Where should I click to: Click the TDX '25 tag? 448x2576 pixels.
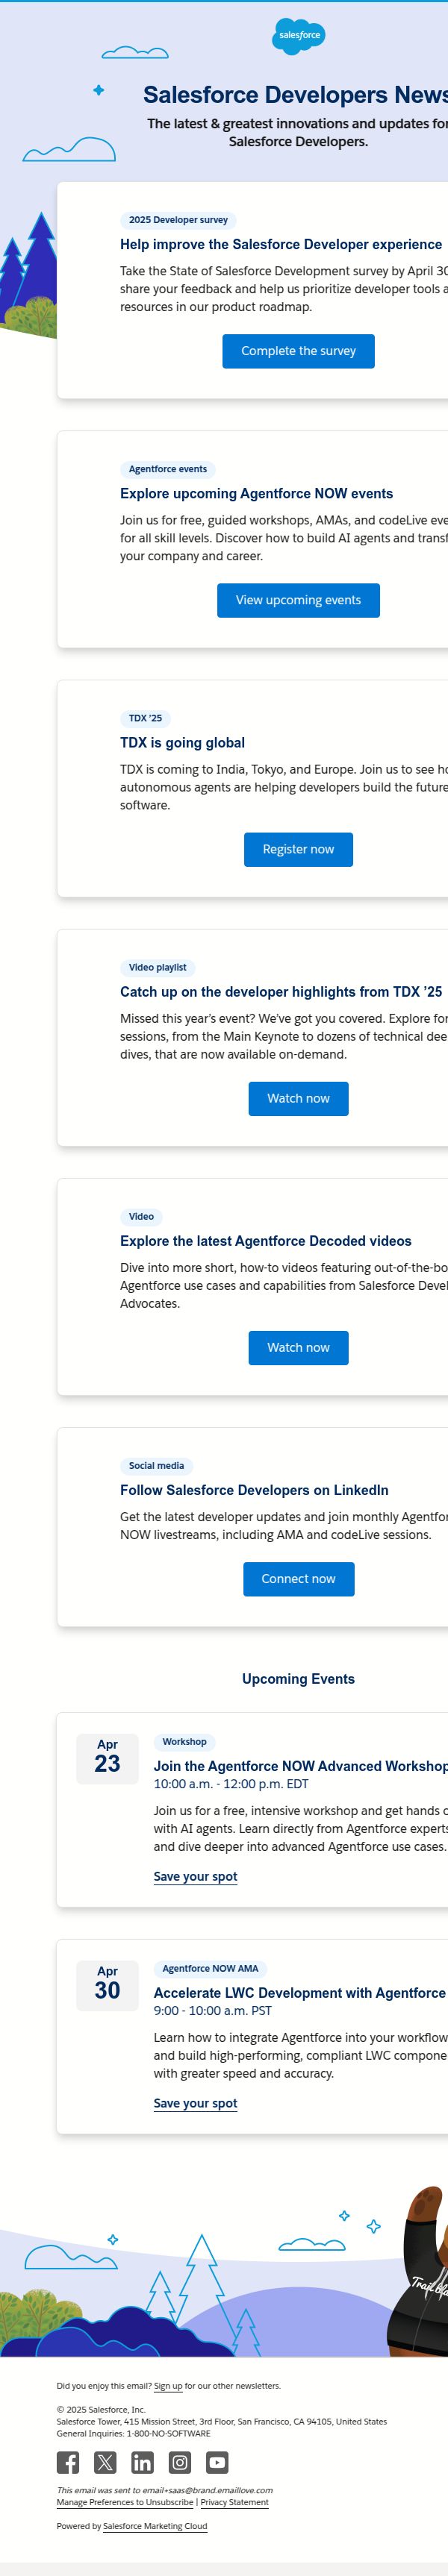pyautogui.click(x=145, y=718)
